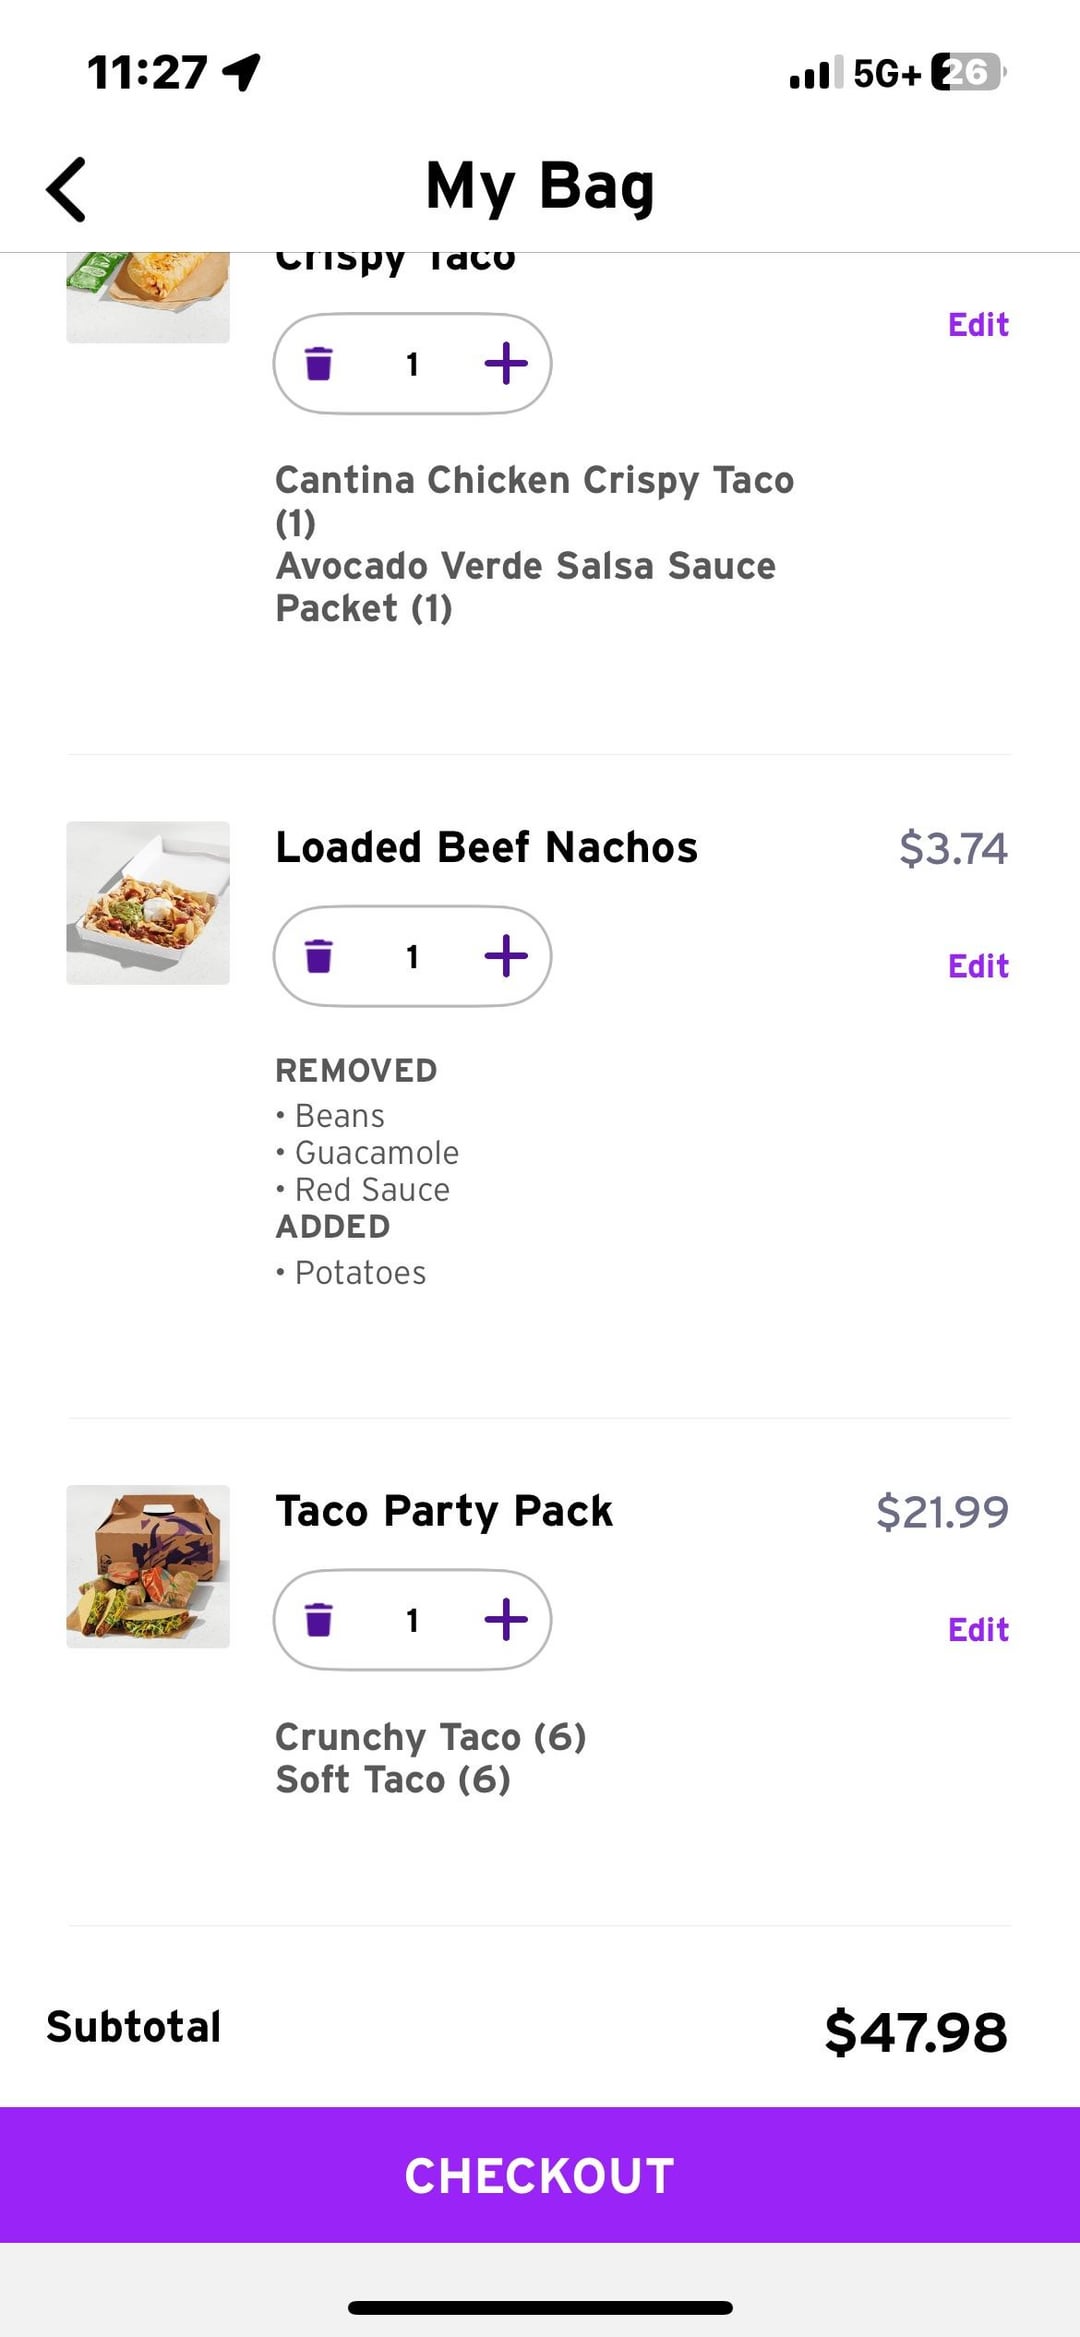Open the Loaded Beef Nachos thumbnail image
The image size is (1080, 2337).
pos(148,903)
